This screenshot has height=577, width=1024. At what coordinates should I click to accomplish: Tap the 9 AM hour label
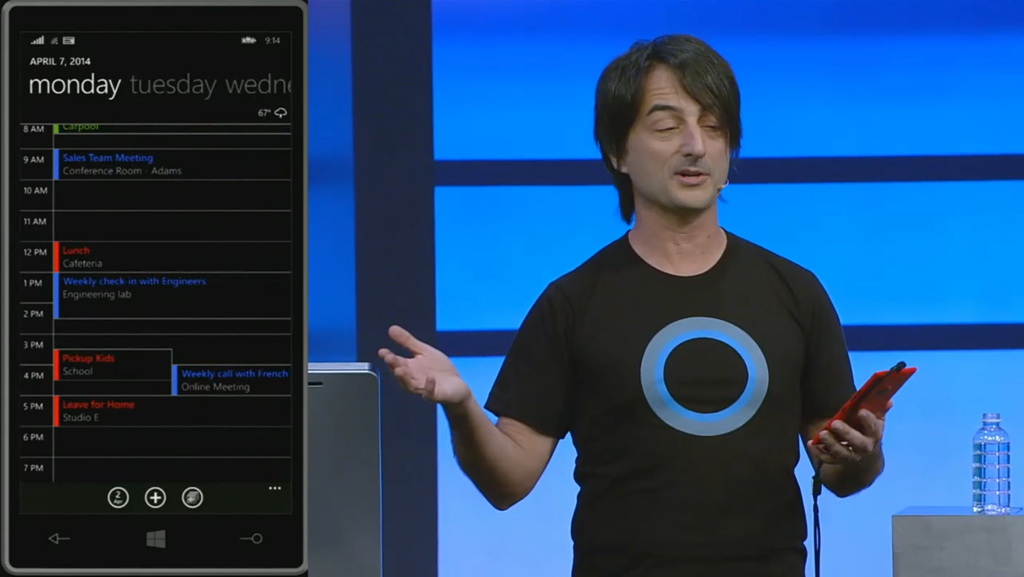tap(34, 160)
